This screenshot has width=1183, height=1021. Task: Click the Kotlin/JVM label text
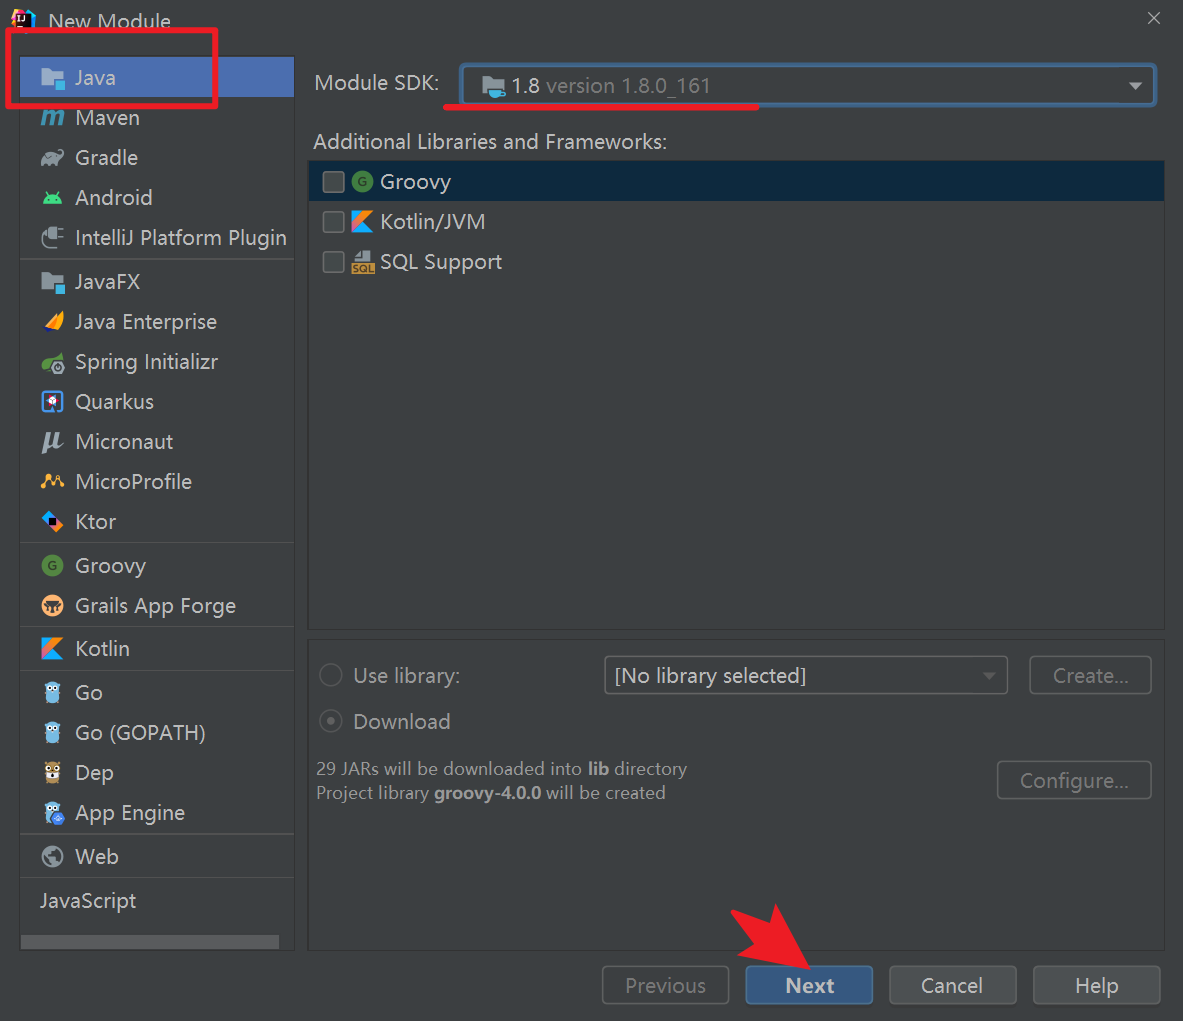click(x=432, y=222)
